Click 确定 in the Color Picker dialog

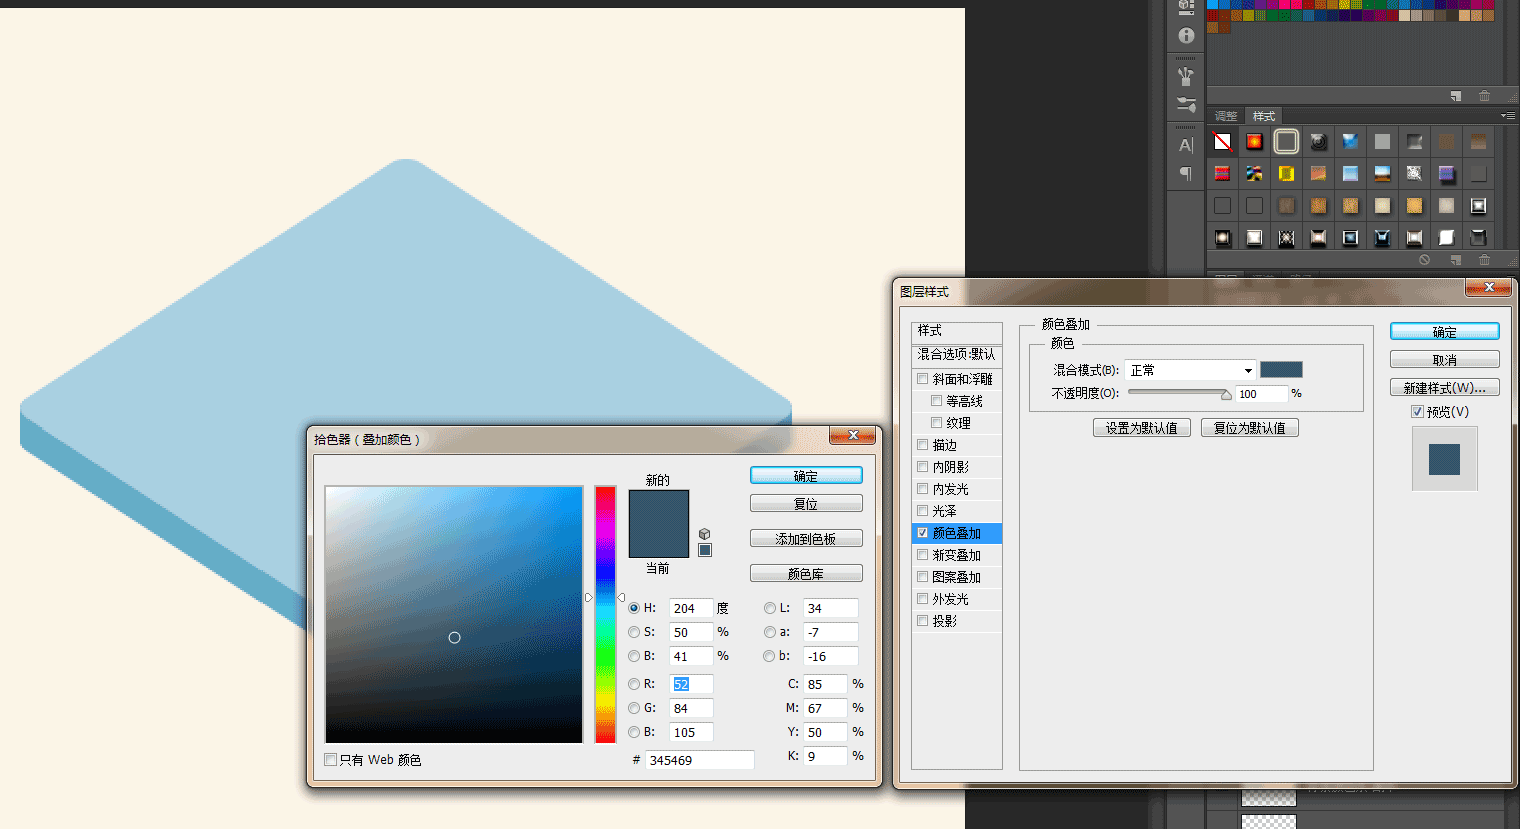(x=806, y=476)
